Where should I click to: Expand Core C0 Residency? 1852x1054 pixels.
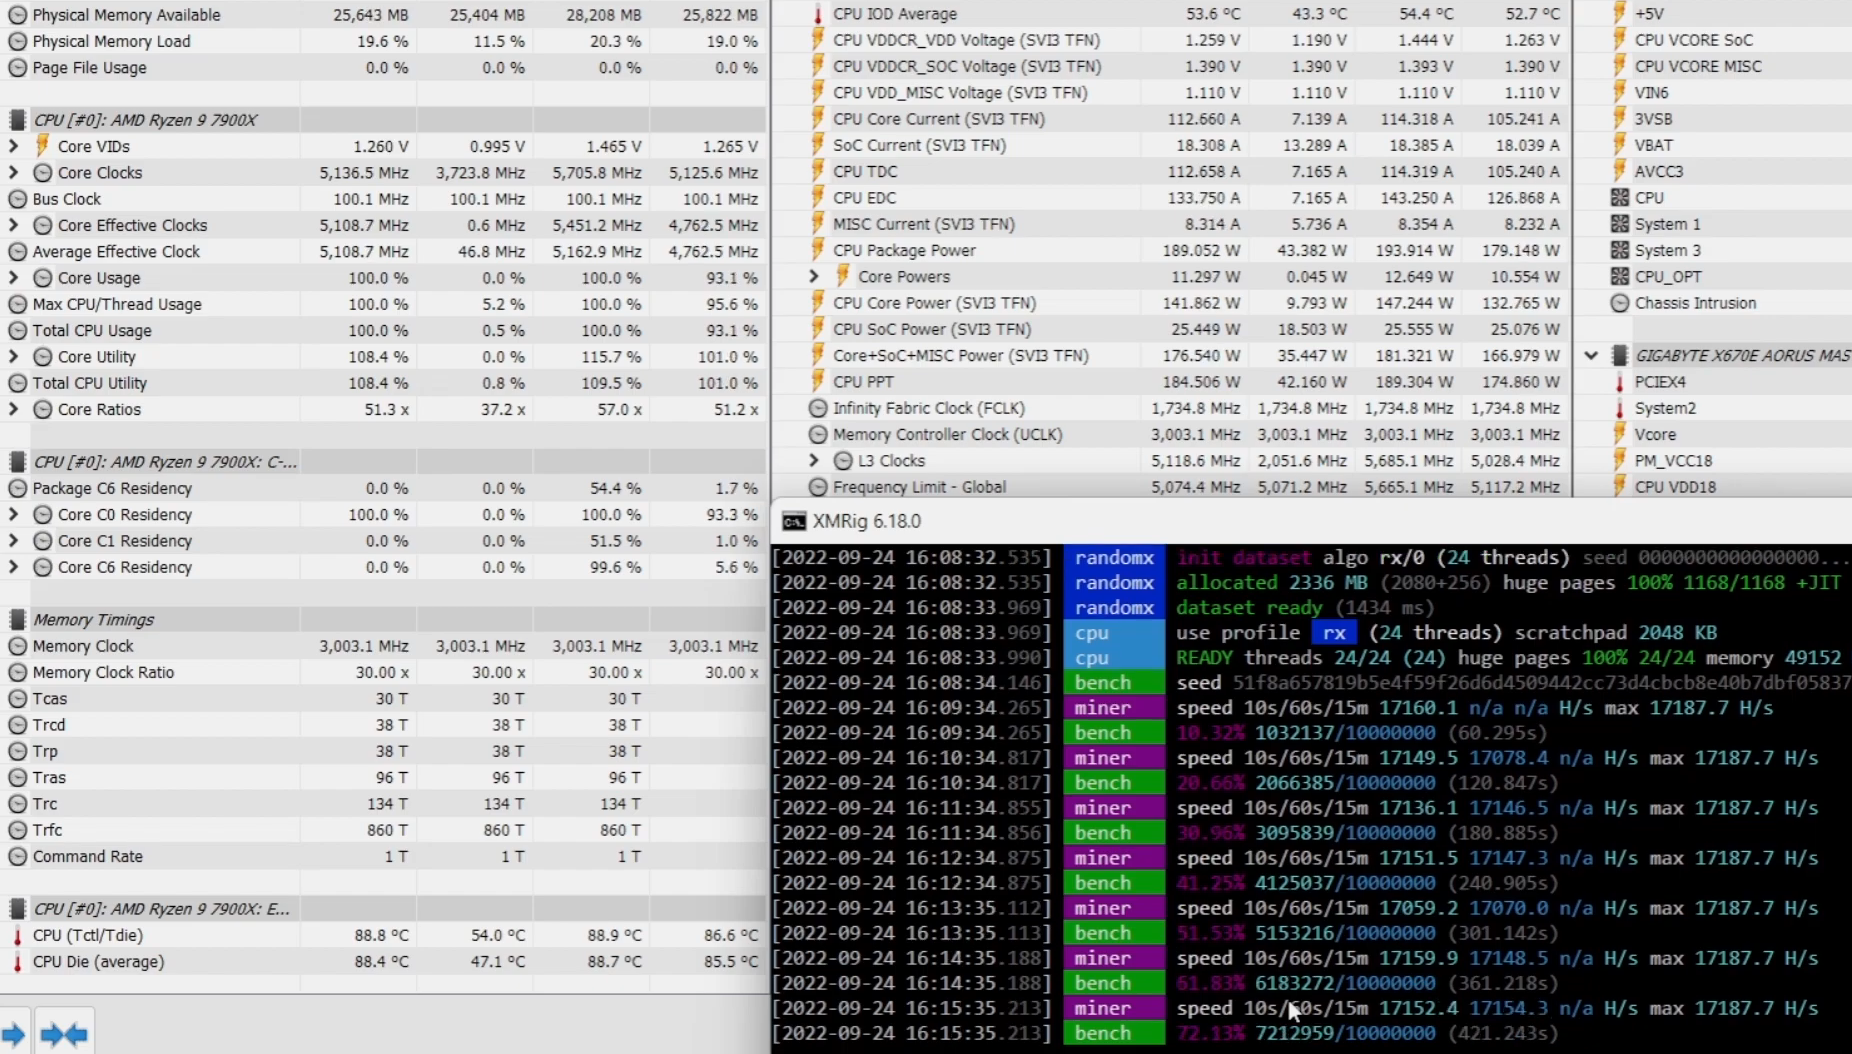[x=13, y=514]
